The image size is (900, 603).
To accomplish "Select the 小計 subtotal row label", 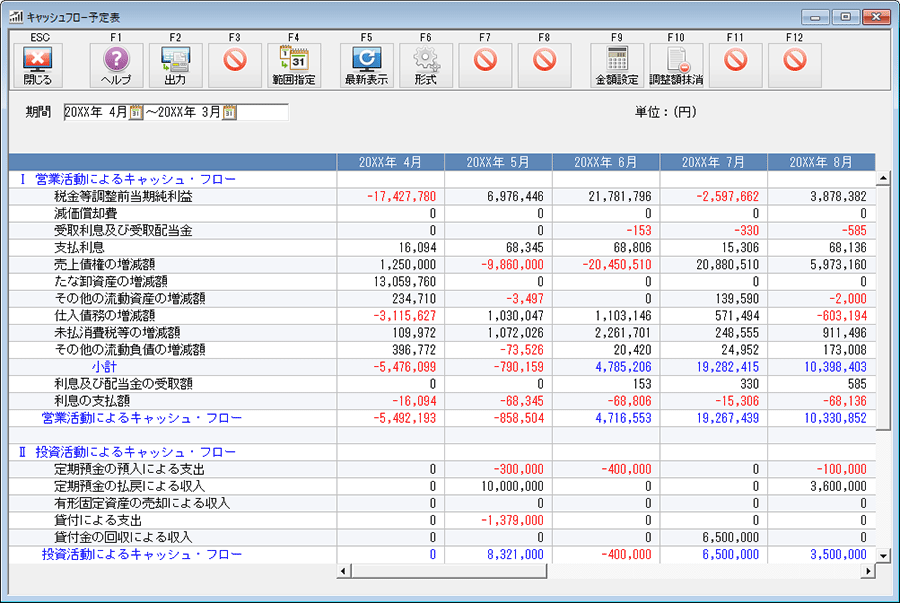I will (104, 367).
